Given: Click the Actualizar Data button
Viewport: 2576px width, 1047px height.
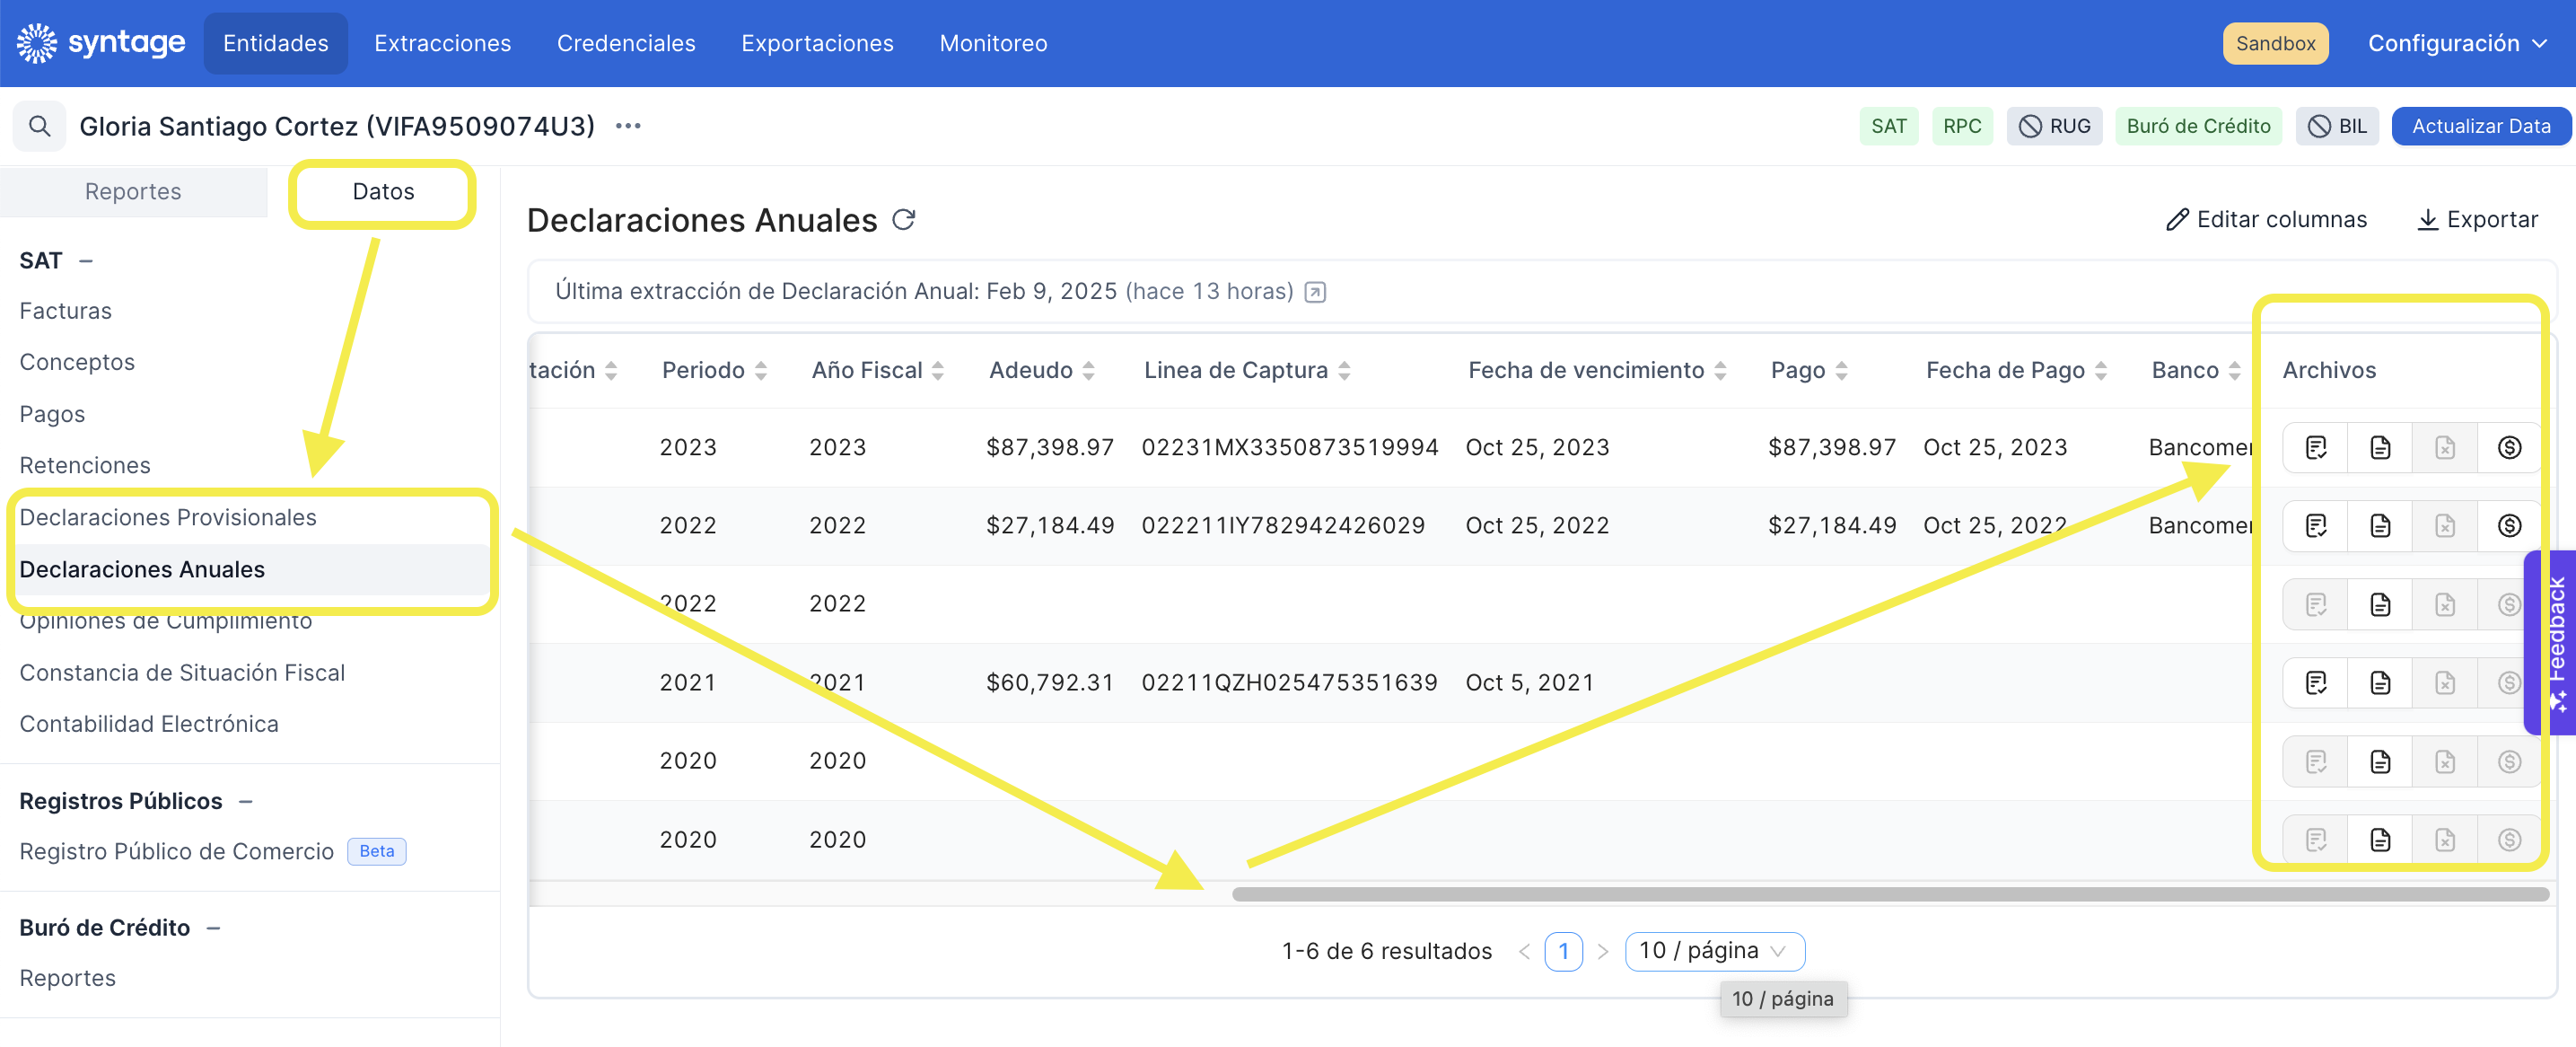Looking at the screenshot, I should pos(2480,126).
